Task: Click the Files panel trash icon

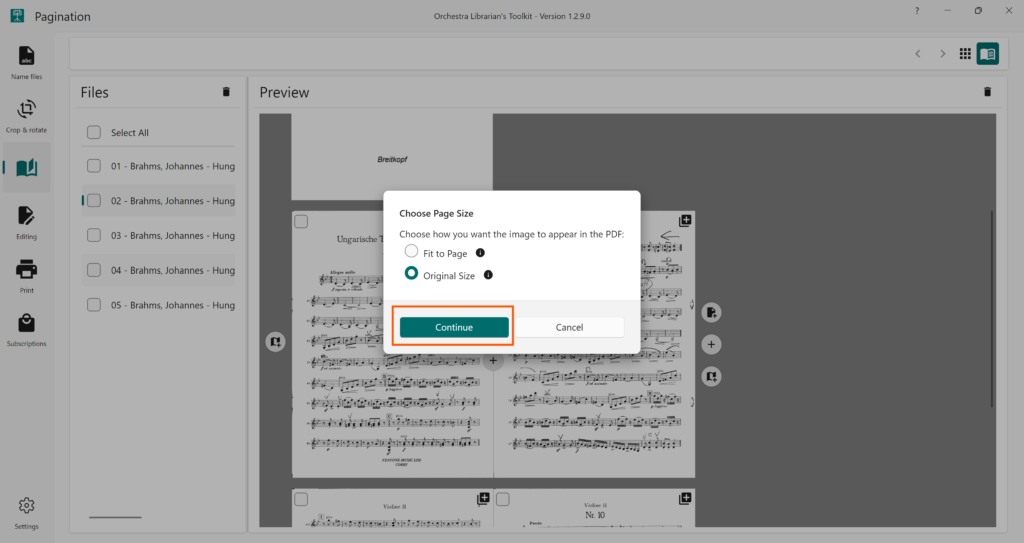Action: (x=226, y=92)
